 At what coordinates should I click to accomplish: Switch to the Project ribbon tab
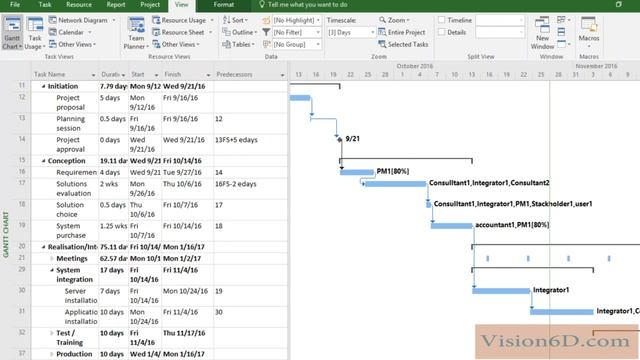point(150,4)
